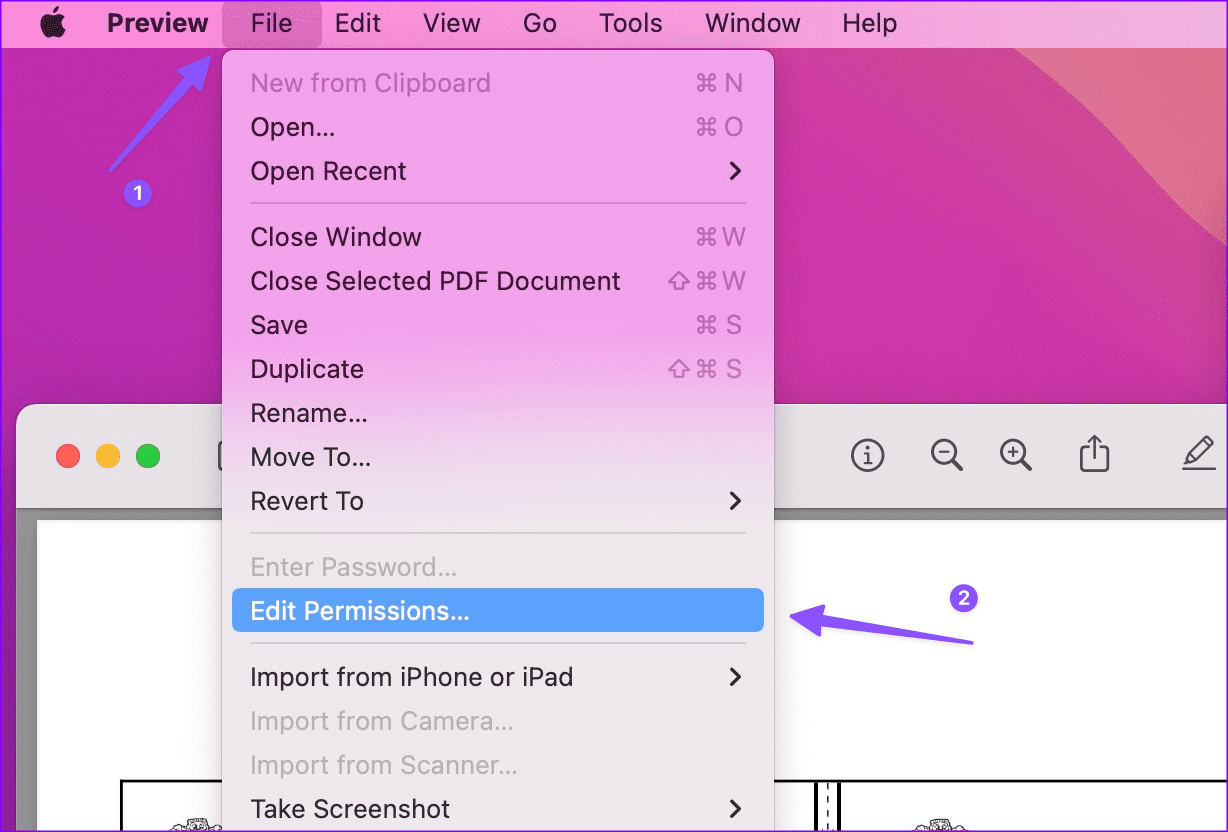Select Close Window menu item
The height and width of the screenshot is (832, 1228).
(x=498, y=237)
